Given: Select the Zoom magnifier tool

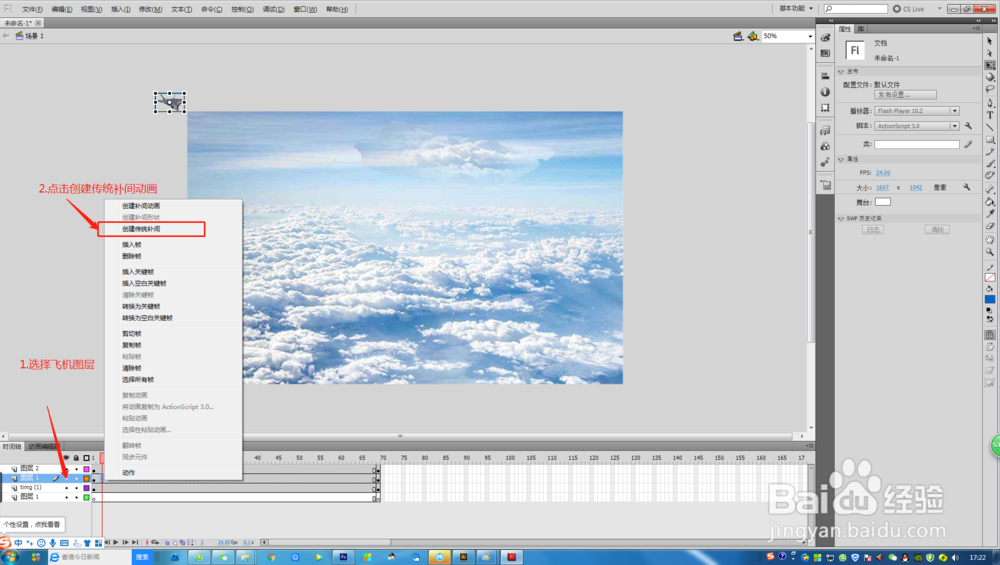Looking at the screenshot, I should click(990, 252).
